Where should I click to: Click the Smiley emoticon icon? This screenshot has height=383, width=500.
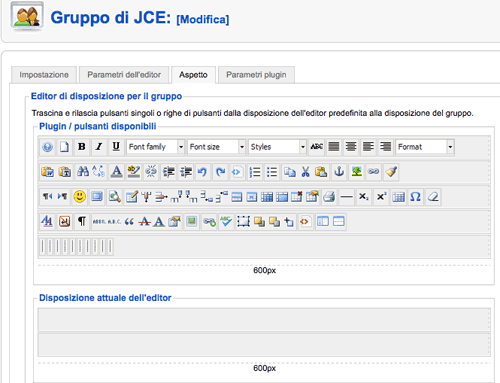point(79,197)
